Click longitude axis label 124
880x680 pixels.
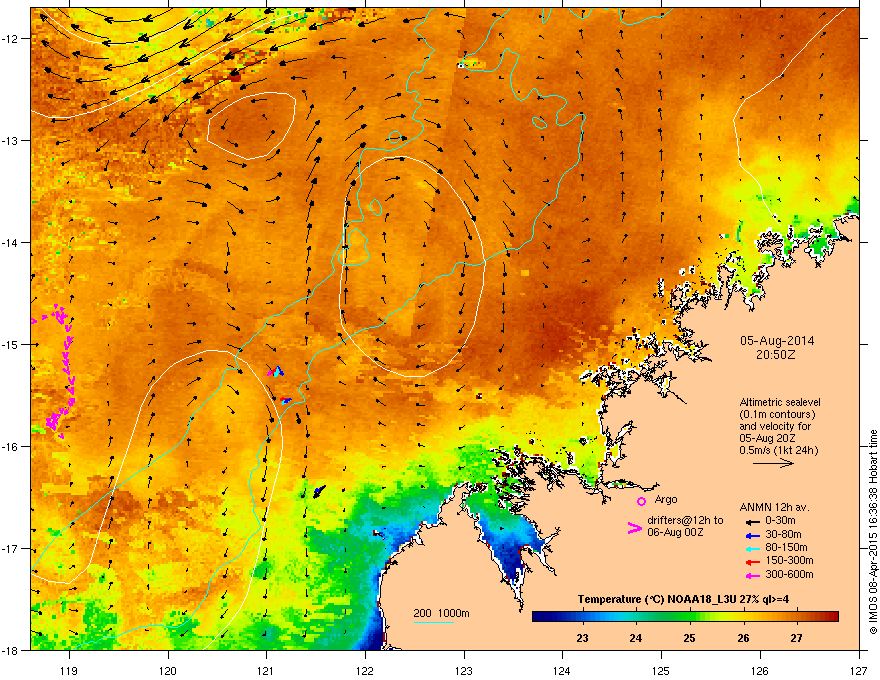pos(562,671)
